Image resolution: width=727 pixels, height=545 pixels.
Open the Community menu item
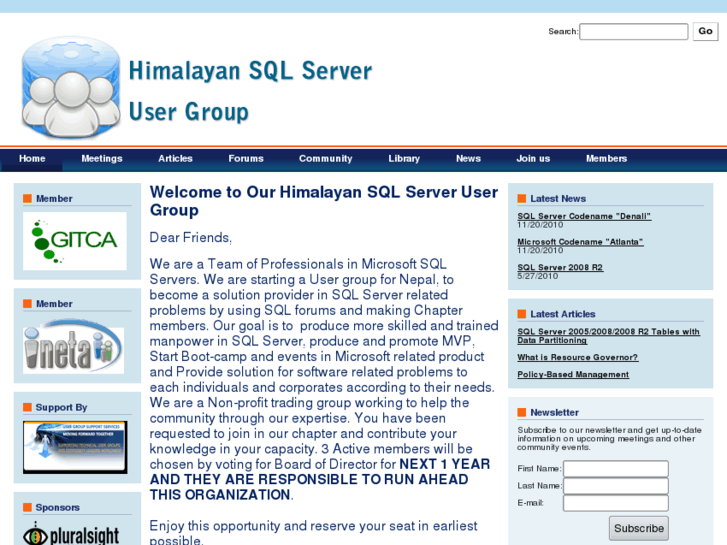tap(325, 159)
